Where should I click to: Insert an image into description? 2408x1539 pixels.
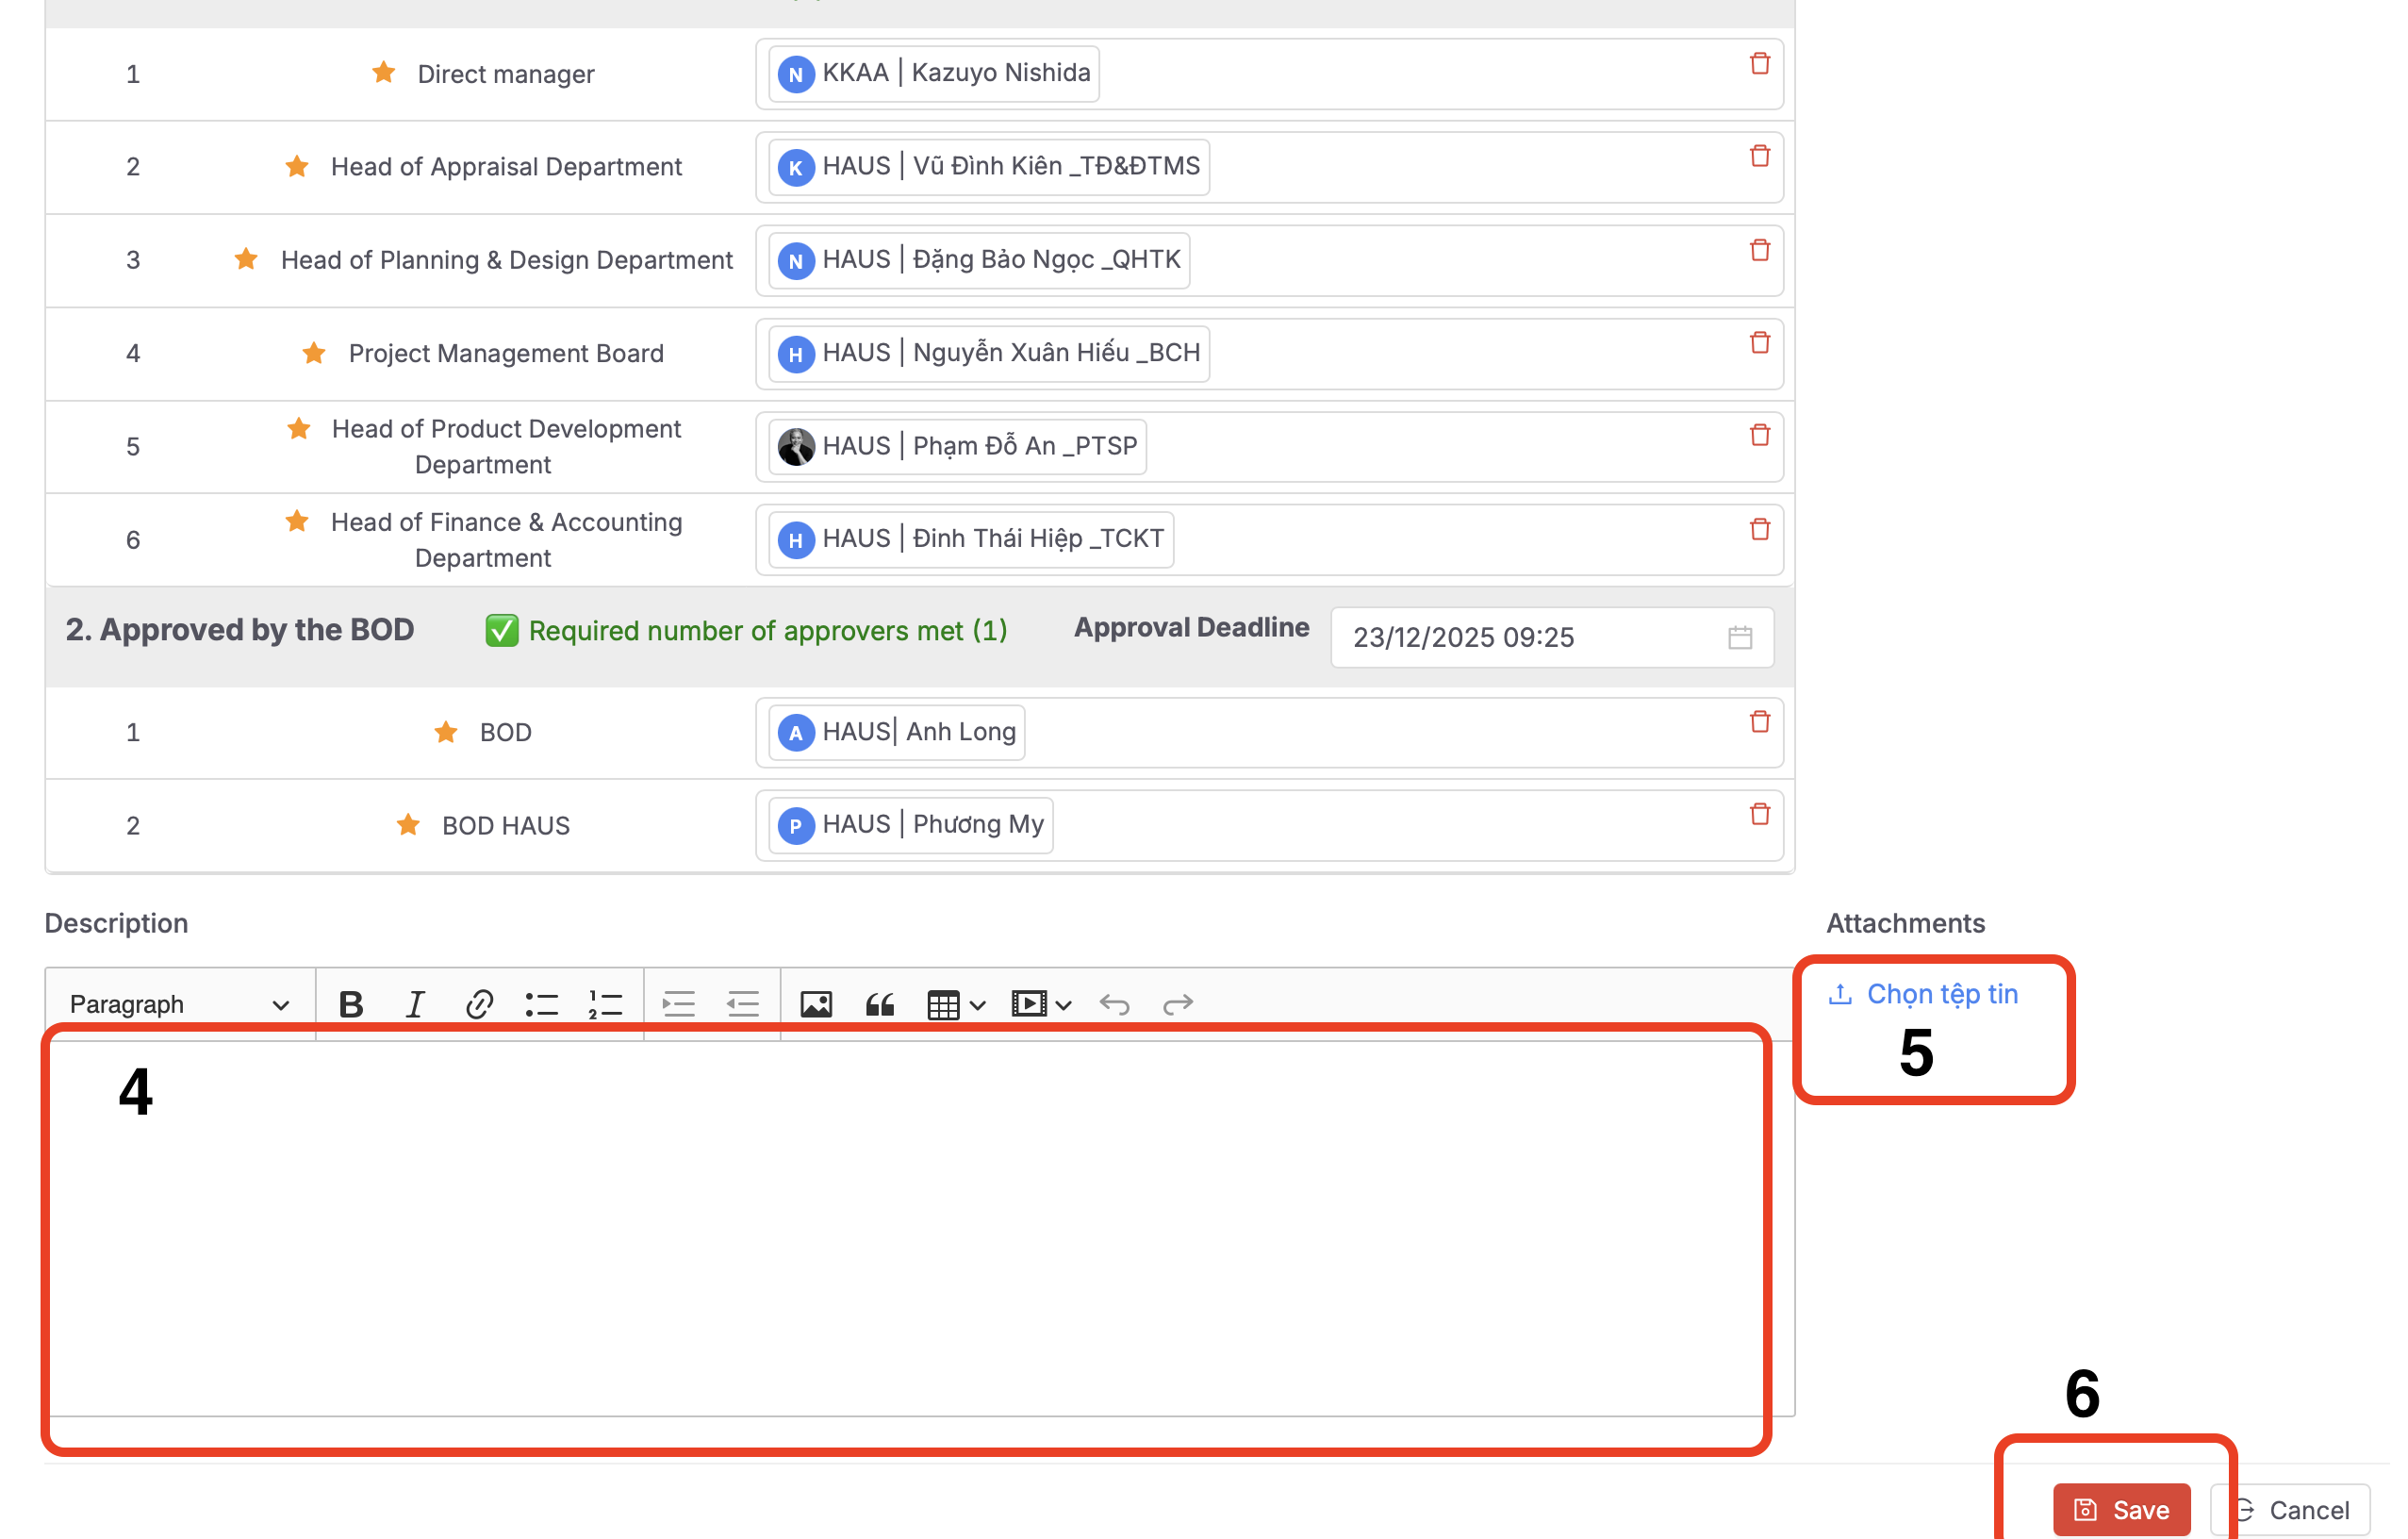[816, 1004]
